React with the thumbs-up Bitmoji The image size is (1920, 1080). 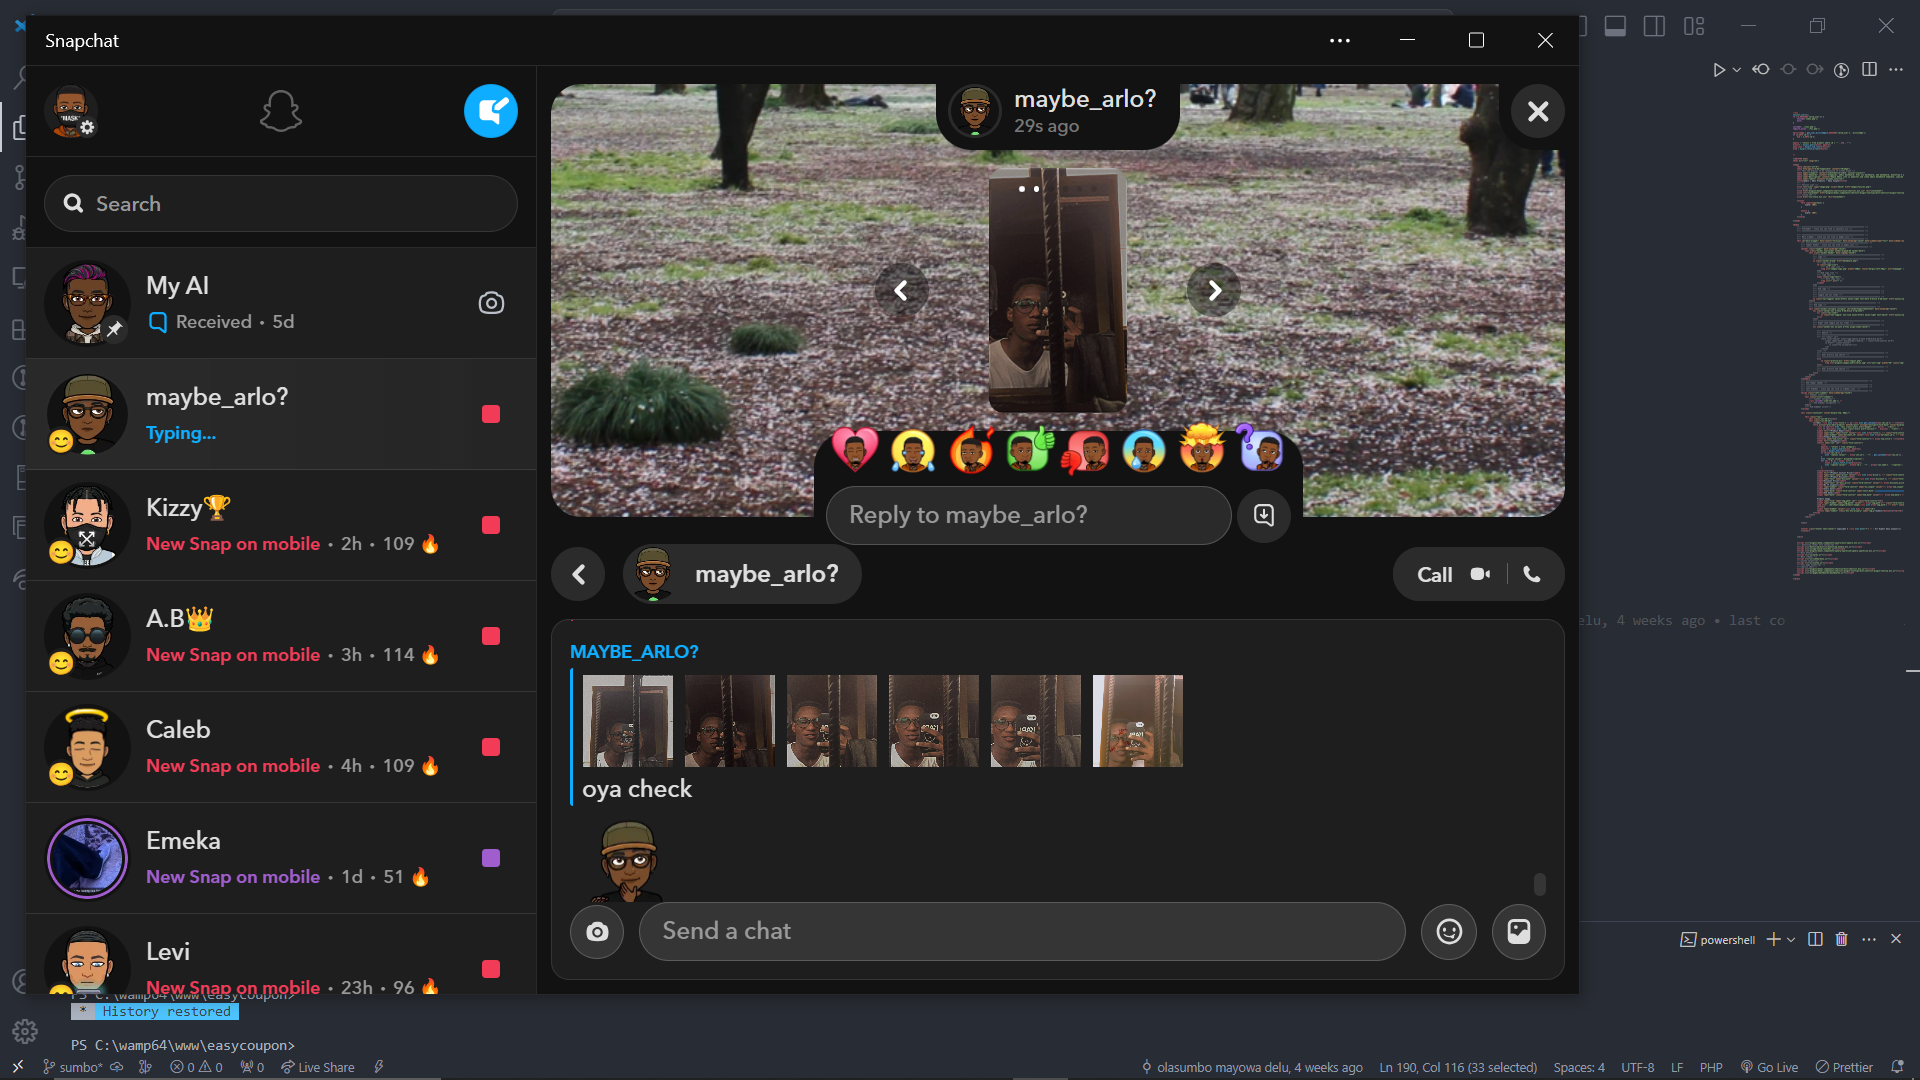click(x=1029, y=450)
